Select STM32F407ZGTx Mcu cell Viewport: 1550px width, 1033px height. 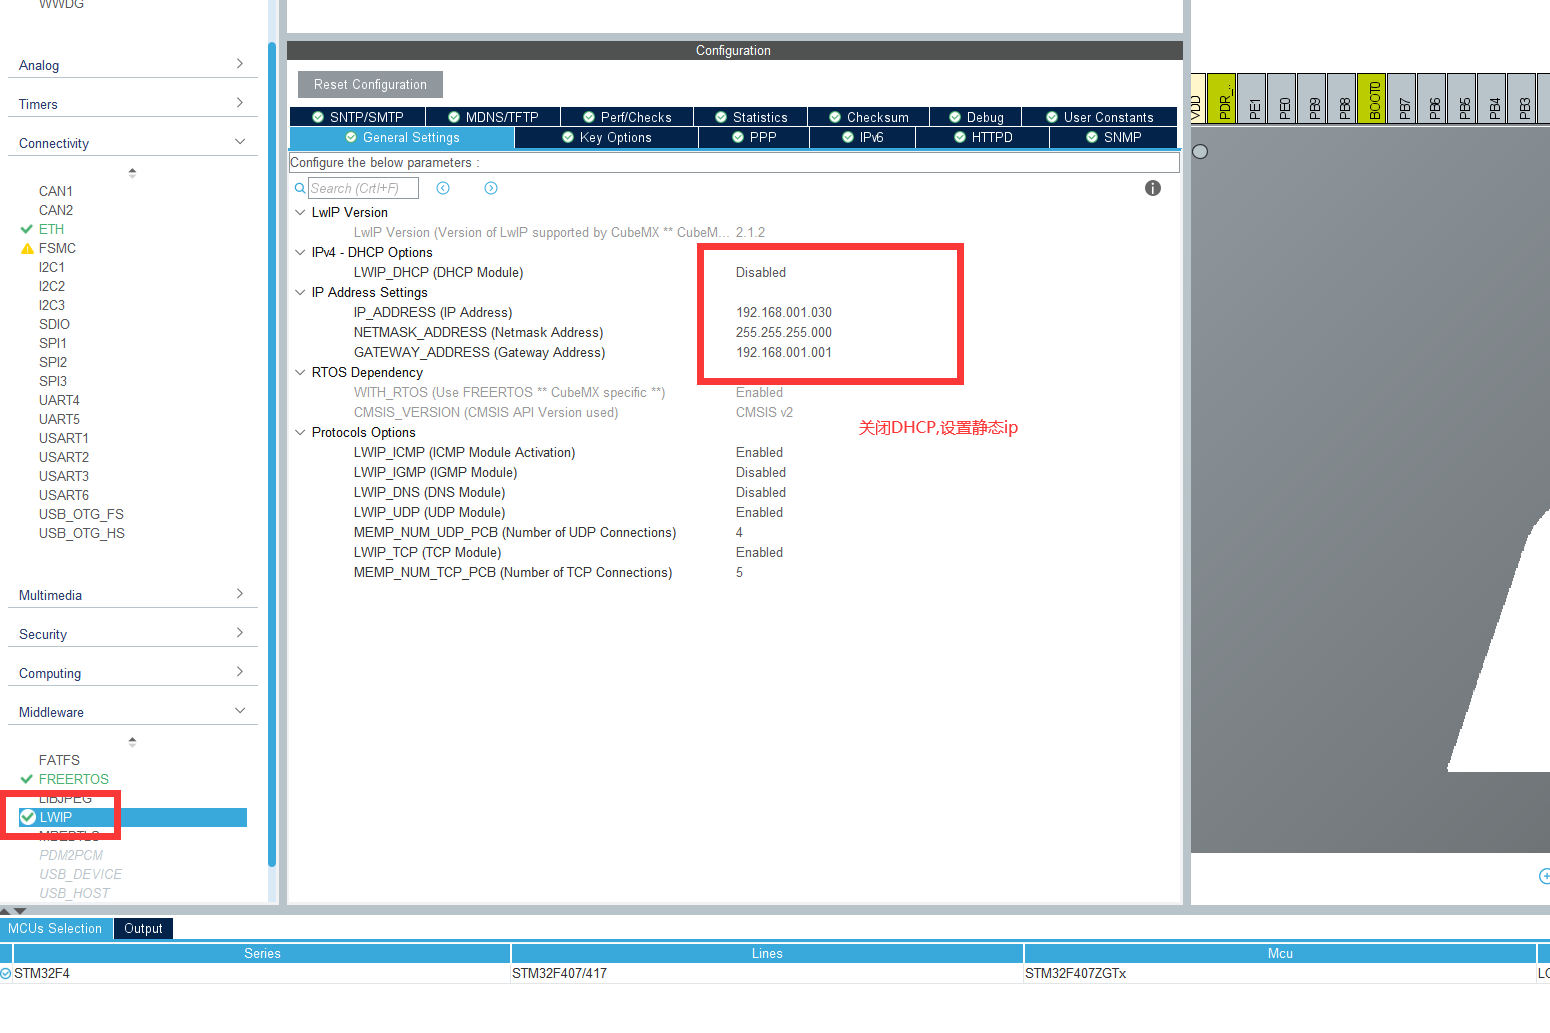click(1280, 973)
